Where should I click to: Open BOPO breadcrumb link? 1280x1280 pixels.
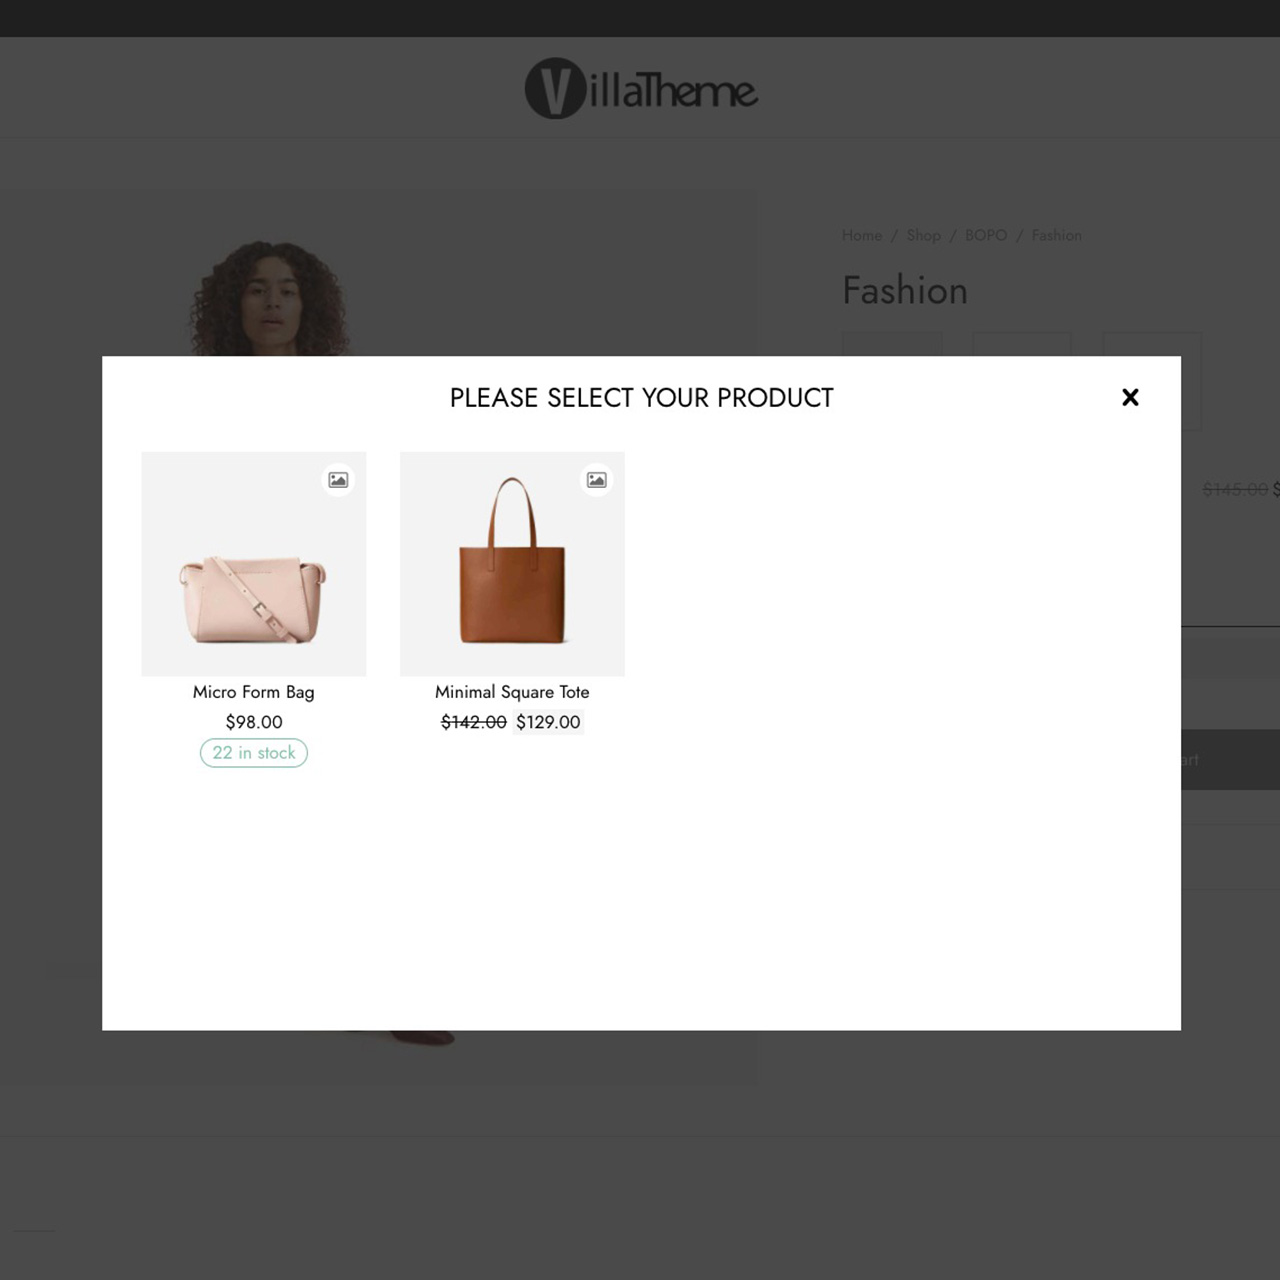(x=986, y=235)
